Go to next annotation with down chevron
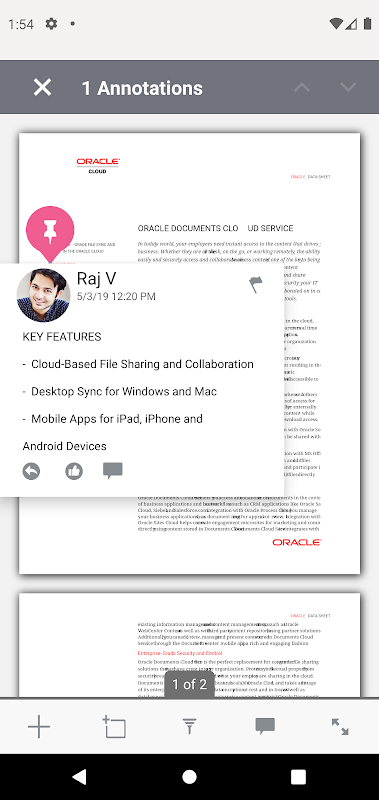 348,87
